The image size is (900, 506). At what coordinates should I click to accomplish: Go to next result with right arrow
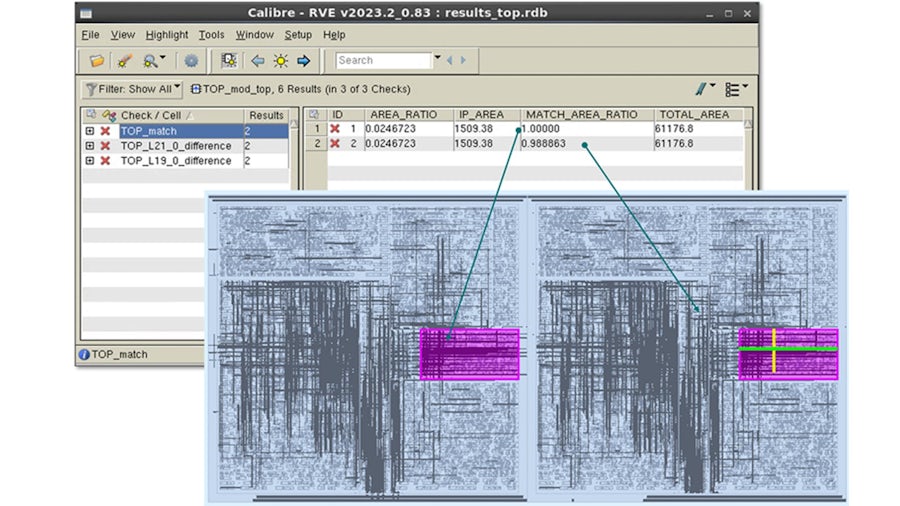coord(303,60)
